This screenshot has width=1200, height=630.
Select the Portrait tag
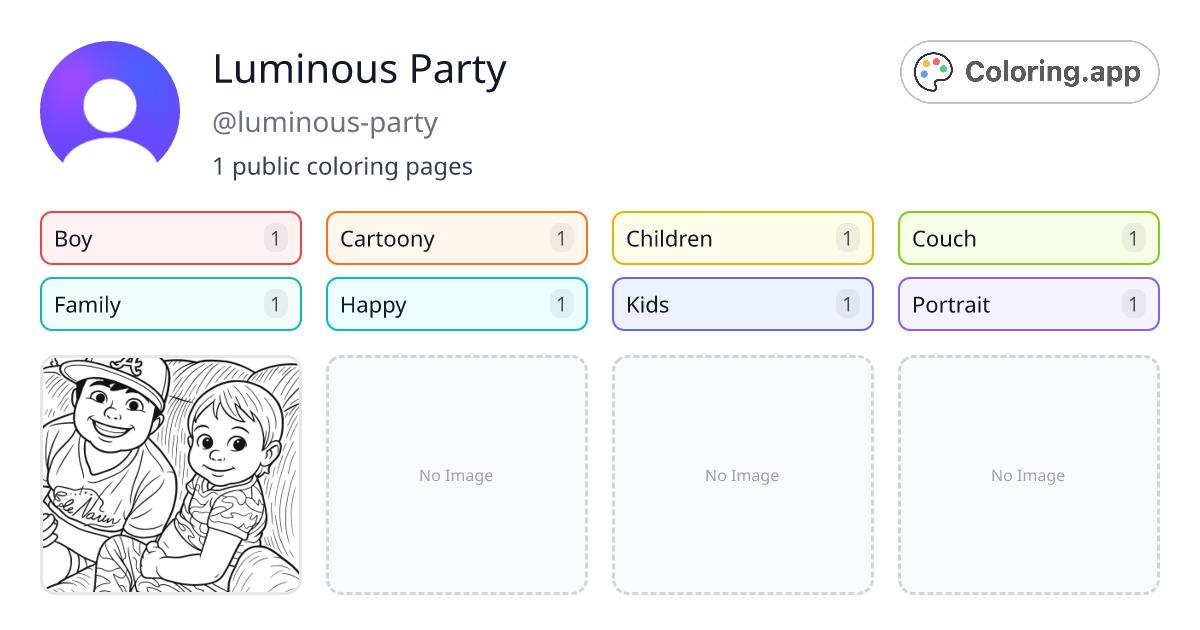[1028, 304]
